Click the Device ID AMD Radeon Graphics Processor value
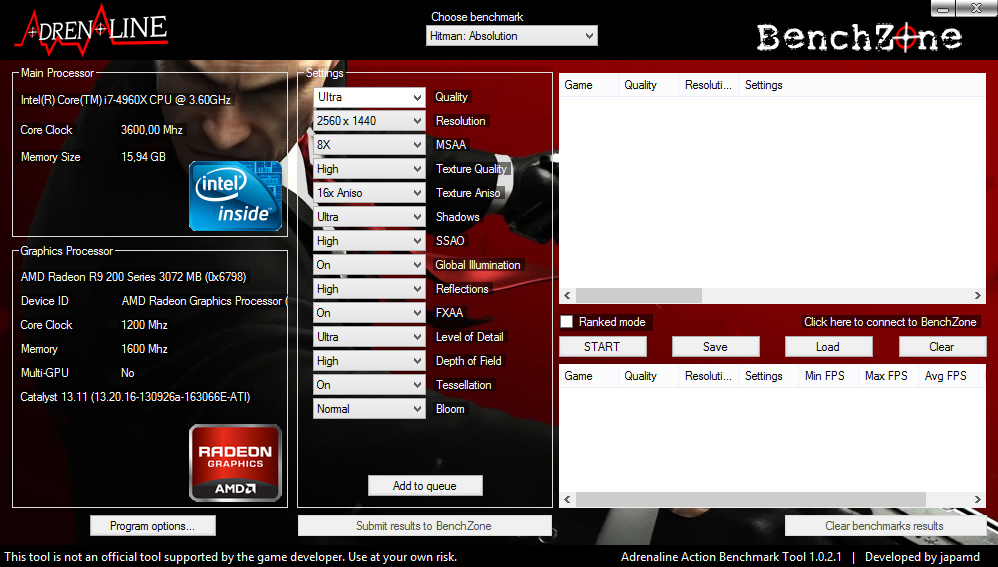Viewport: 998px width, 567px height. click(x=204, y=301)
